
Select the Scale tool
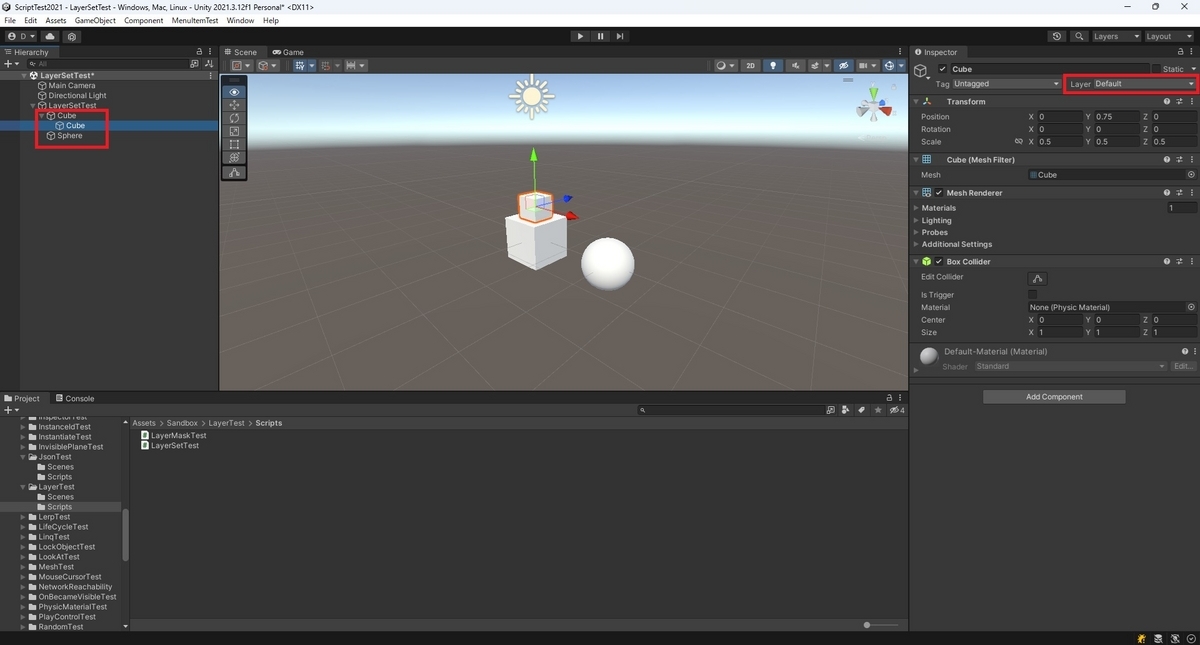click(234, 130)
